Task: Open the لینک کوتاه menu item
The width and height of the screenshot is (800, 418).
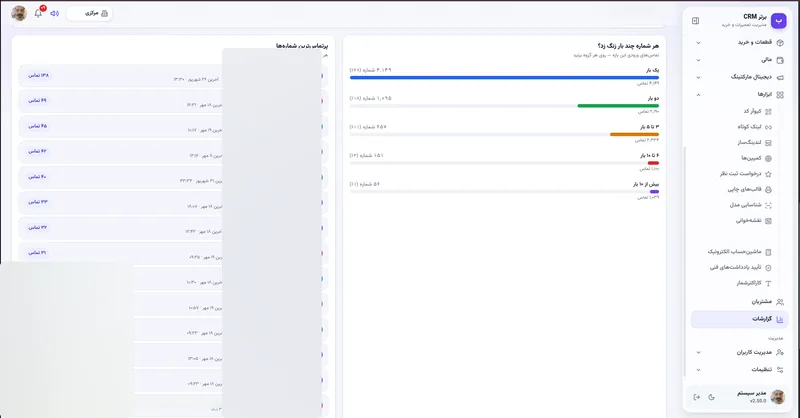Action: (x=754, y=127)
